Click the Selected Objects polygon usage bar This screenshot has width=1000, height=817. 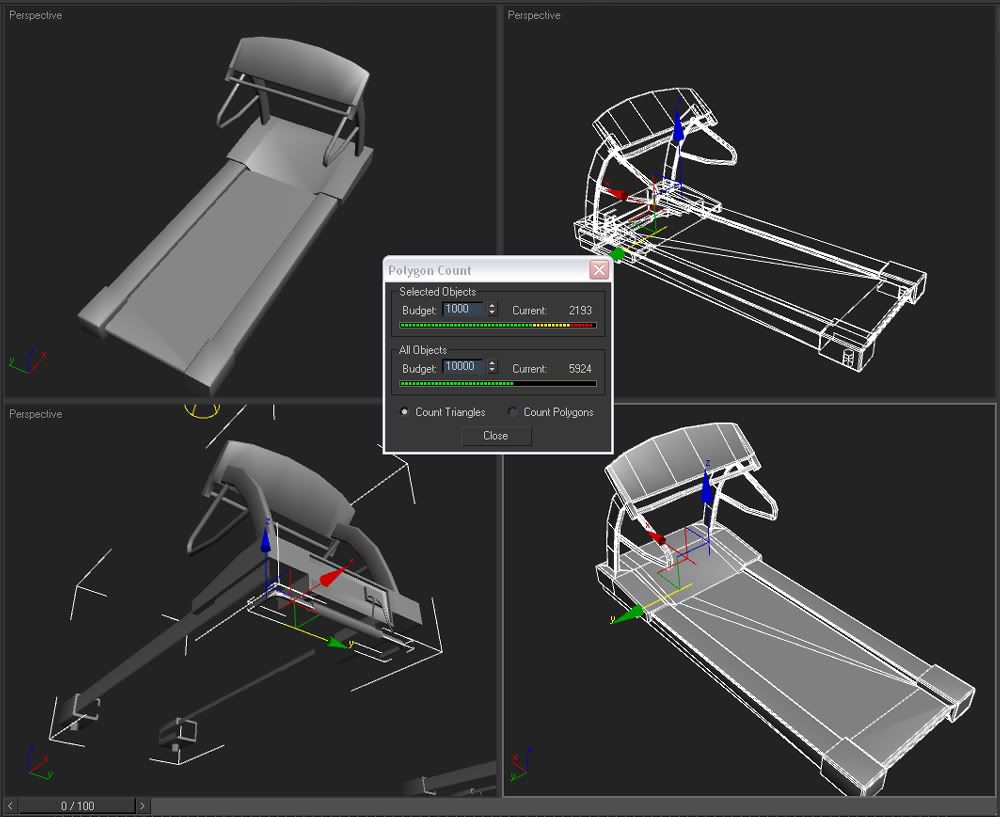pos(497,325)
